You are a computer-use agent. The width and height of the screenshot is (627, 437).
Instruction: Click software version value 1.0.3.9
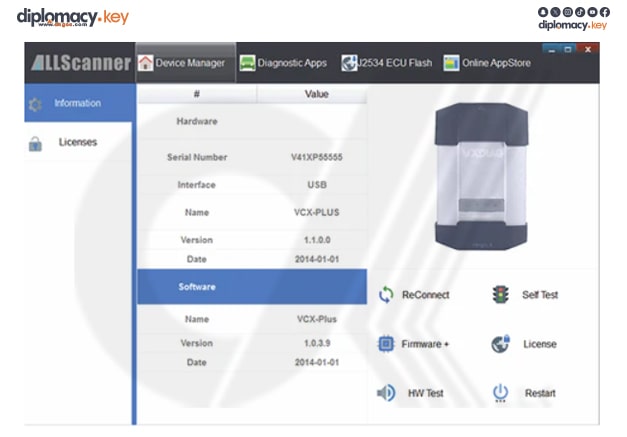[317, 343]
